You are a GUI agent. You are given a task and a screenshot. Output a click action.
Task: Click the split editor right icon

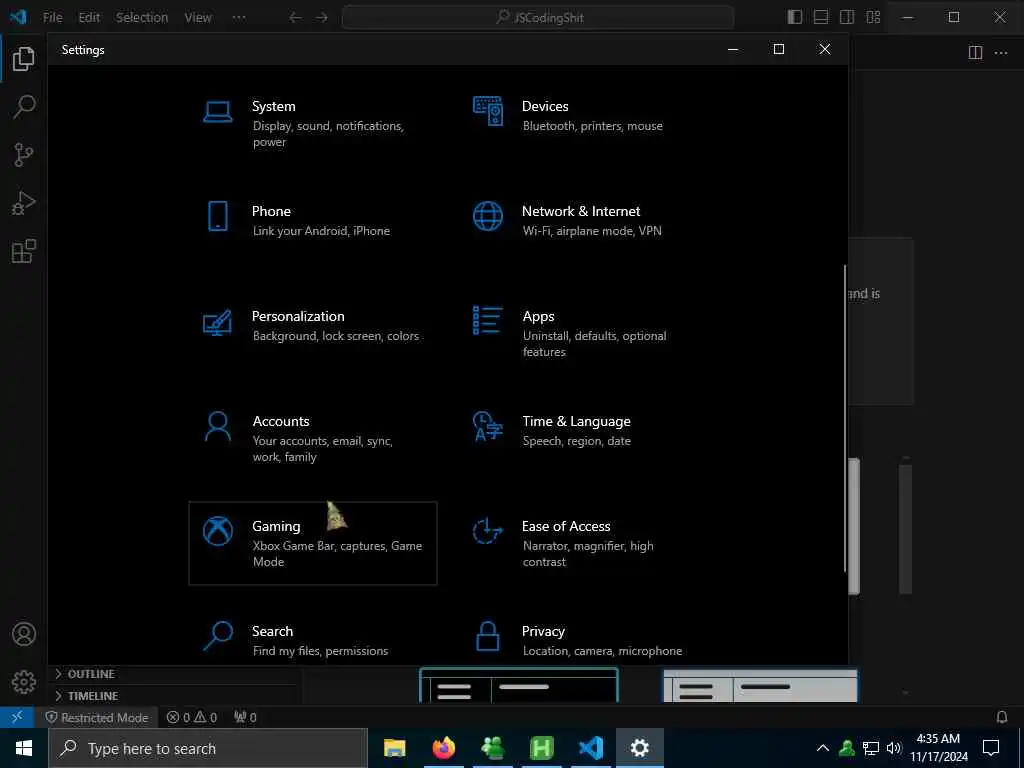[975, 52]
